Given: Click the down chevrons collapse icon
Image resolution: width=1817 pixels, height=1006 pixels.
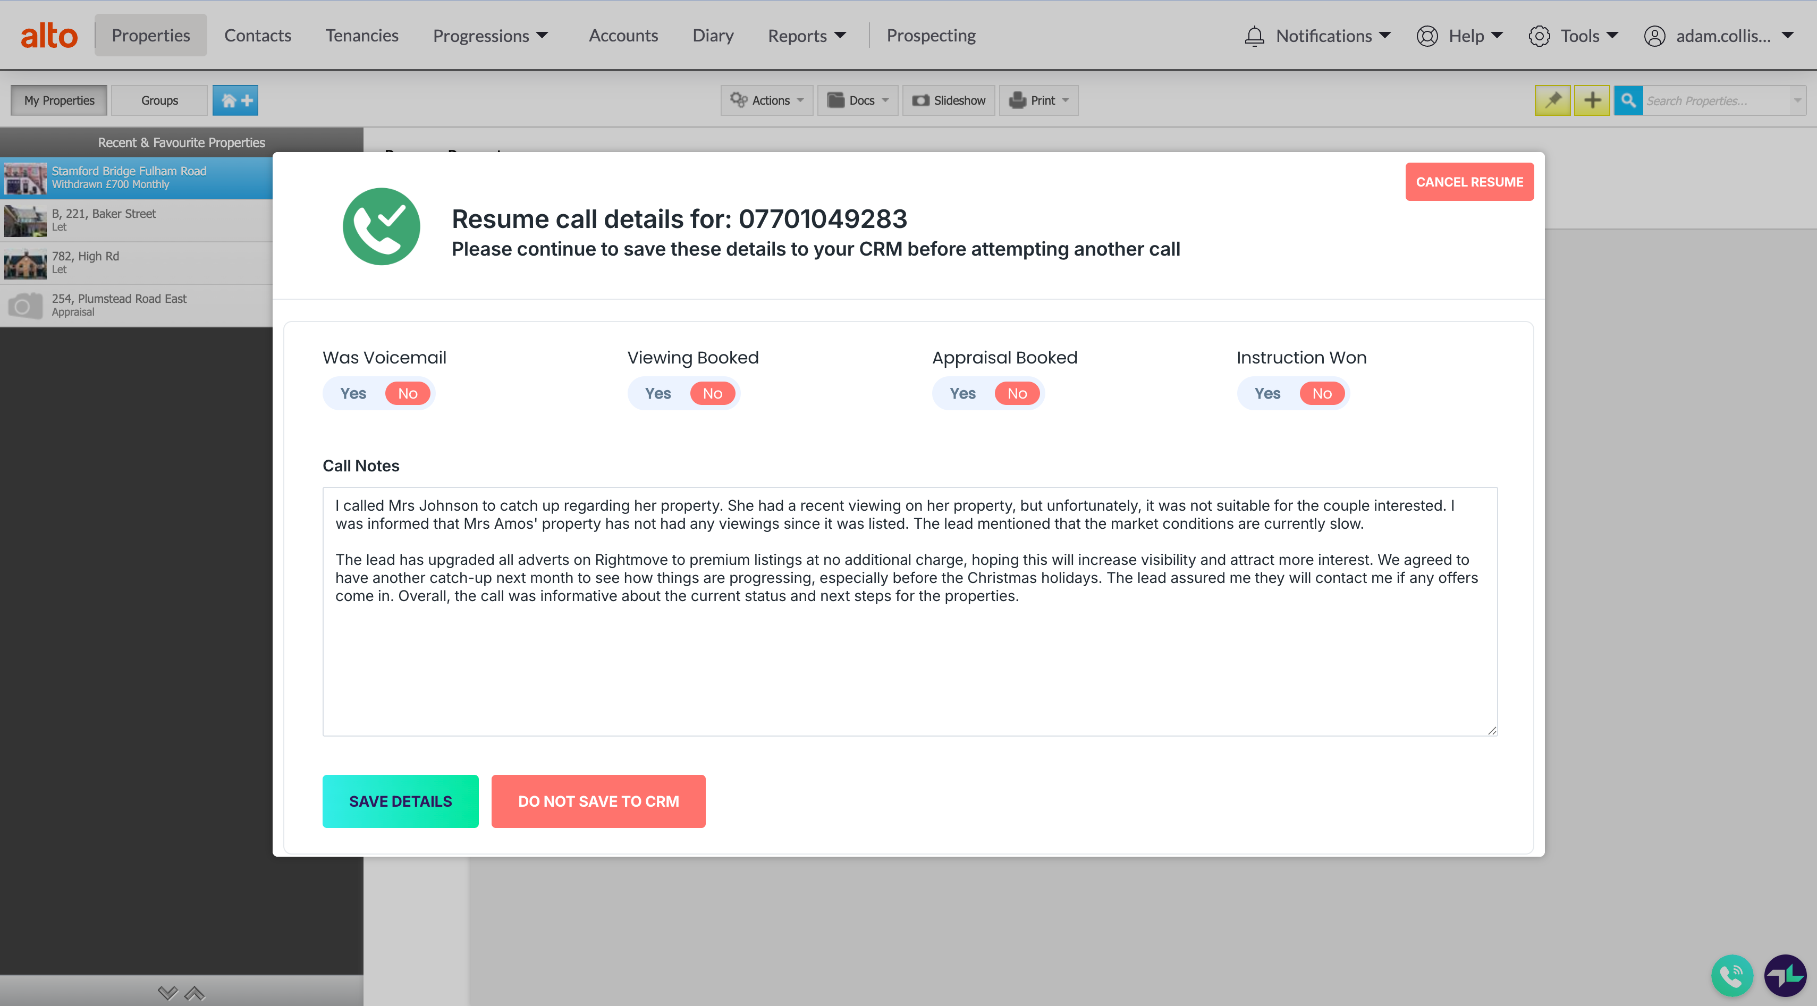Looking at the screenshot, I should coord(167,993).
